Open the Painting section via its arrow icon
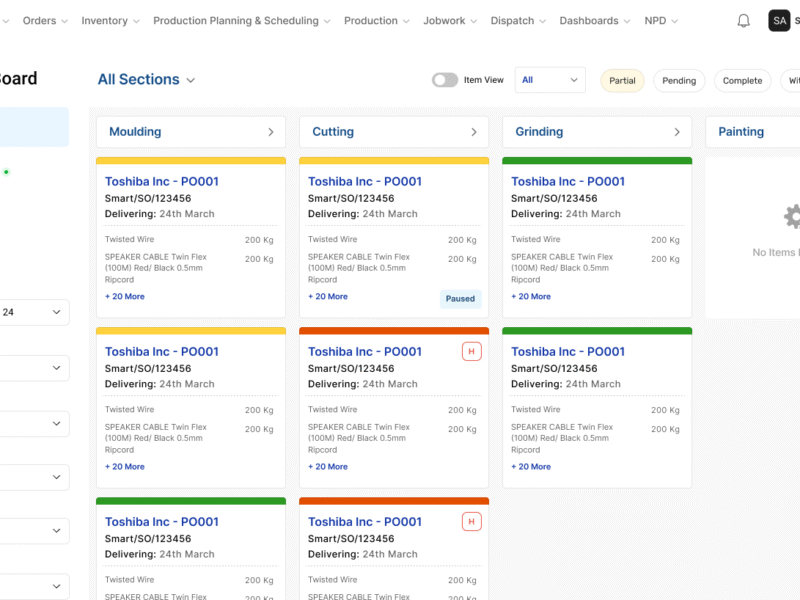Image resolution: width=800 pixels, height=600 pixels. (795, 131)
